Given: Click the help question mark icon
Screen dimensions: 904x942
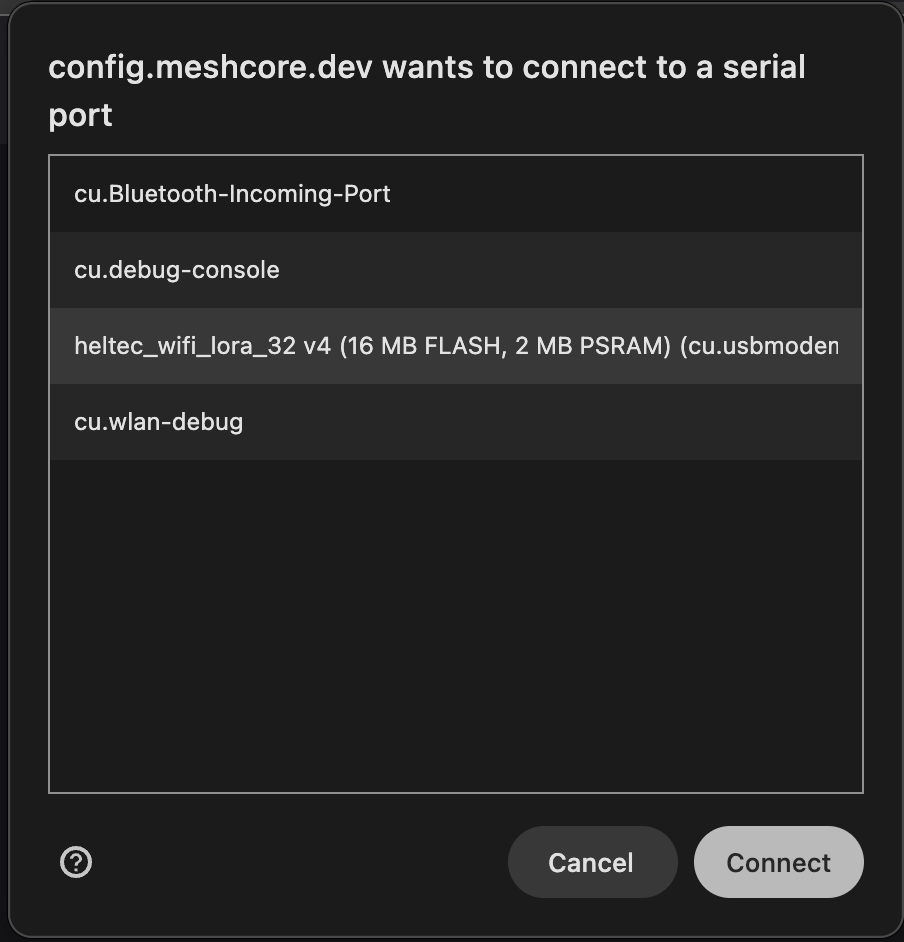Looking at the screenshot, I should [x=76, y=862].
